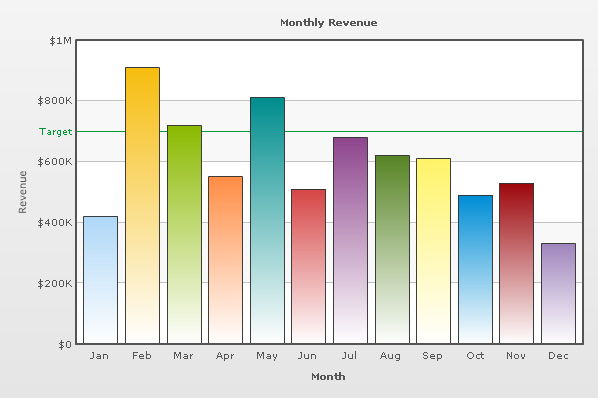Click the Jan month label
Image resolution: width=598 pixels, height=398 pixels.
(99, 356)
